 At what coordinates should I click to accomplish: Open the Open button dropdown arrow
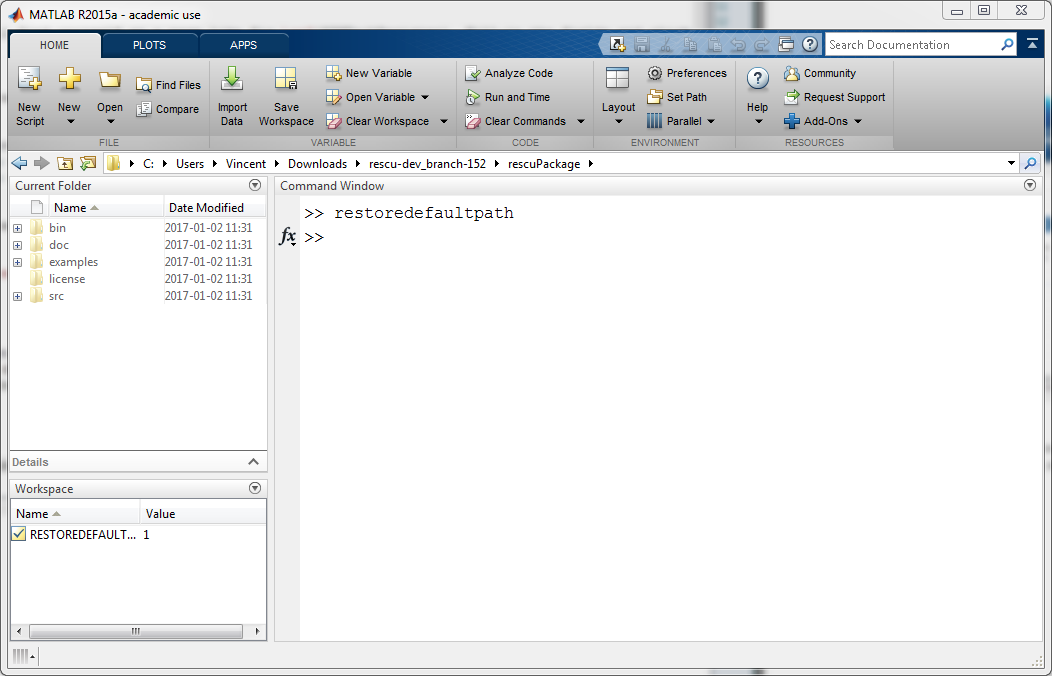pos(111,122)
